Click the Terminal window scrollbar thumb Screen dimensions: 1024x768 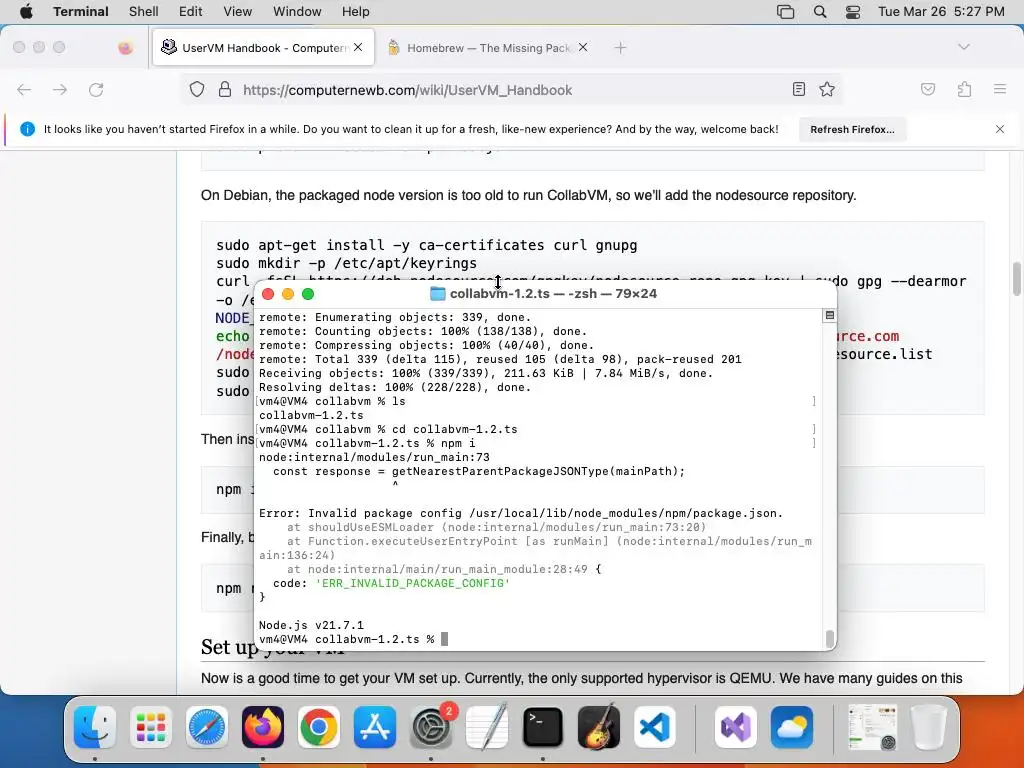point(830,638)
